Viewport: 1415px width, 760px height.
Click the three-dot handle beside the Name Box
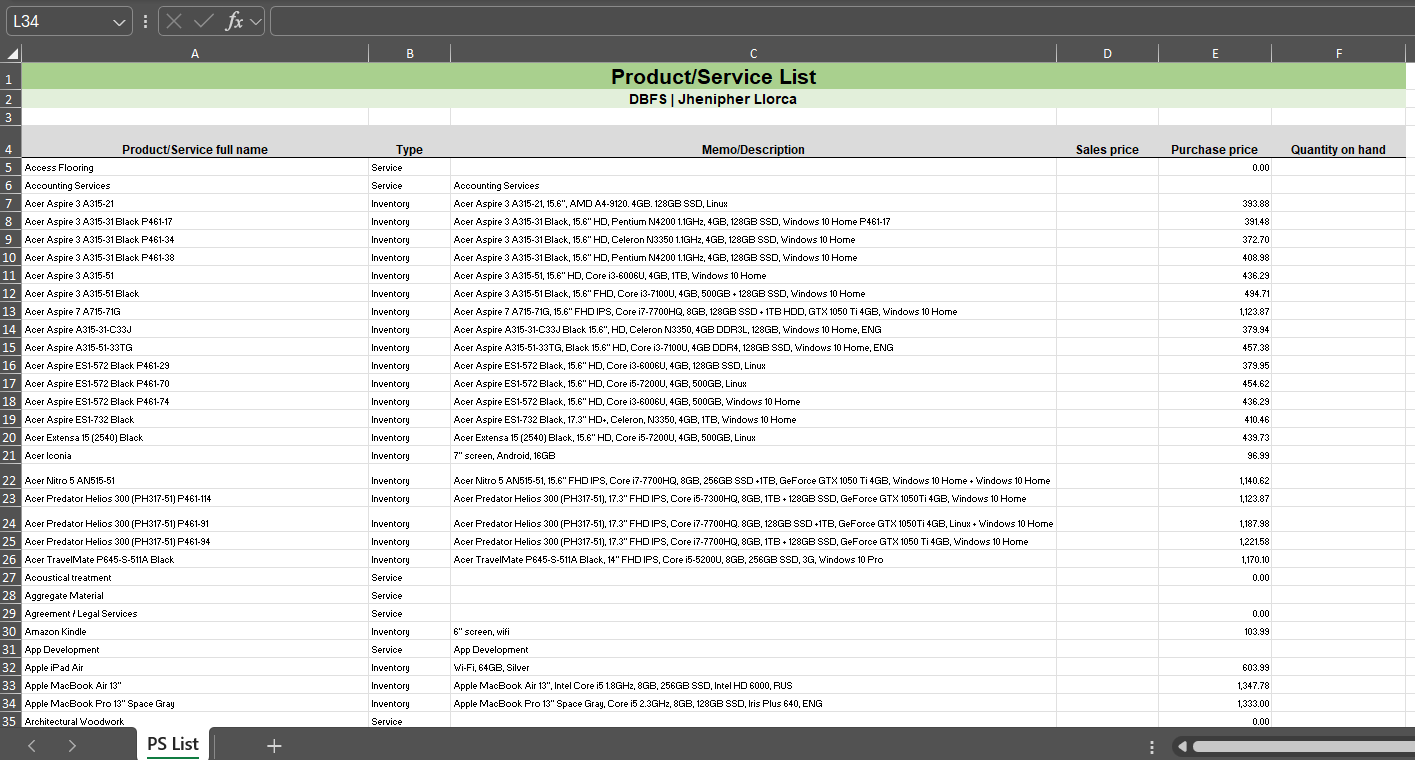point(146,21)
